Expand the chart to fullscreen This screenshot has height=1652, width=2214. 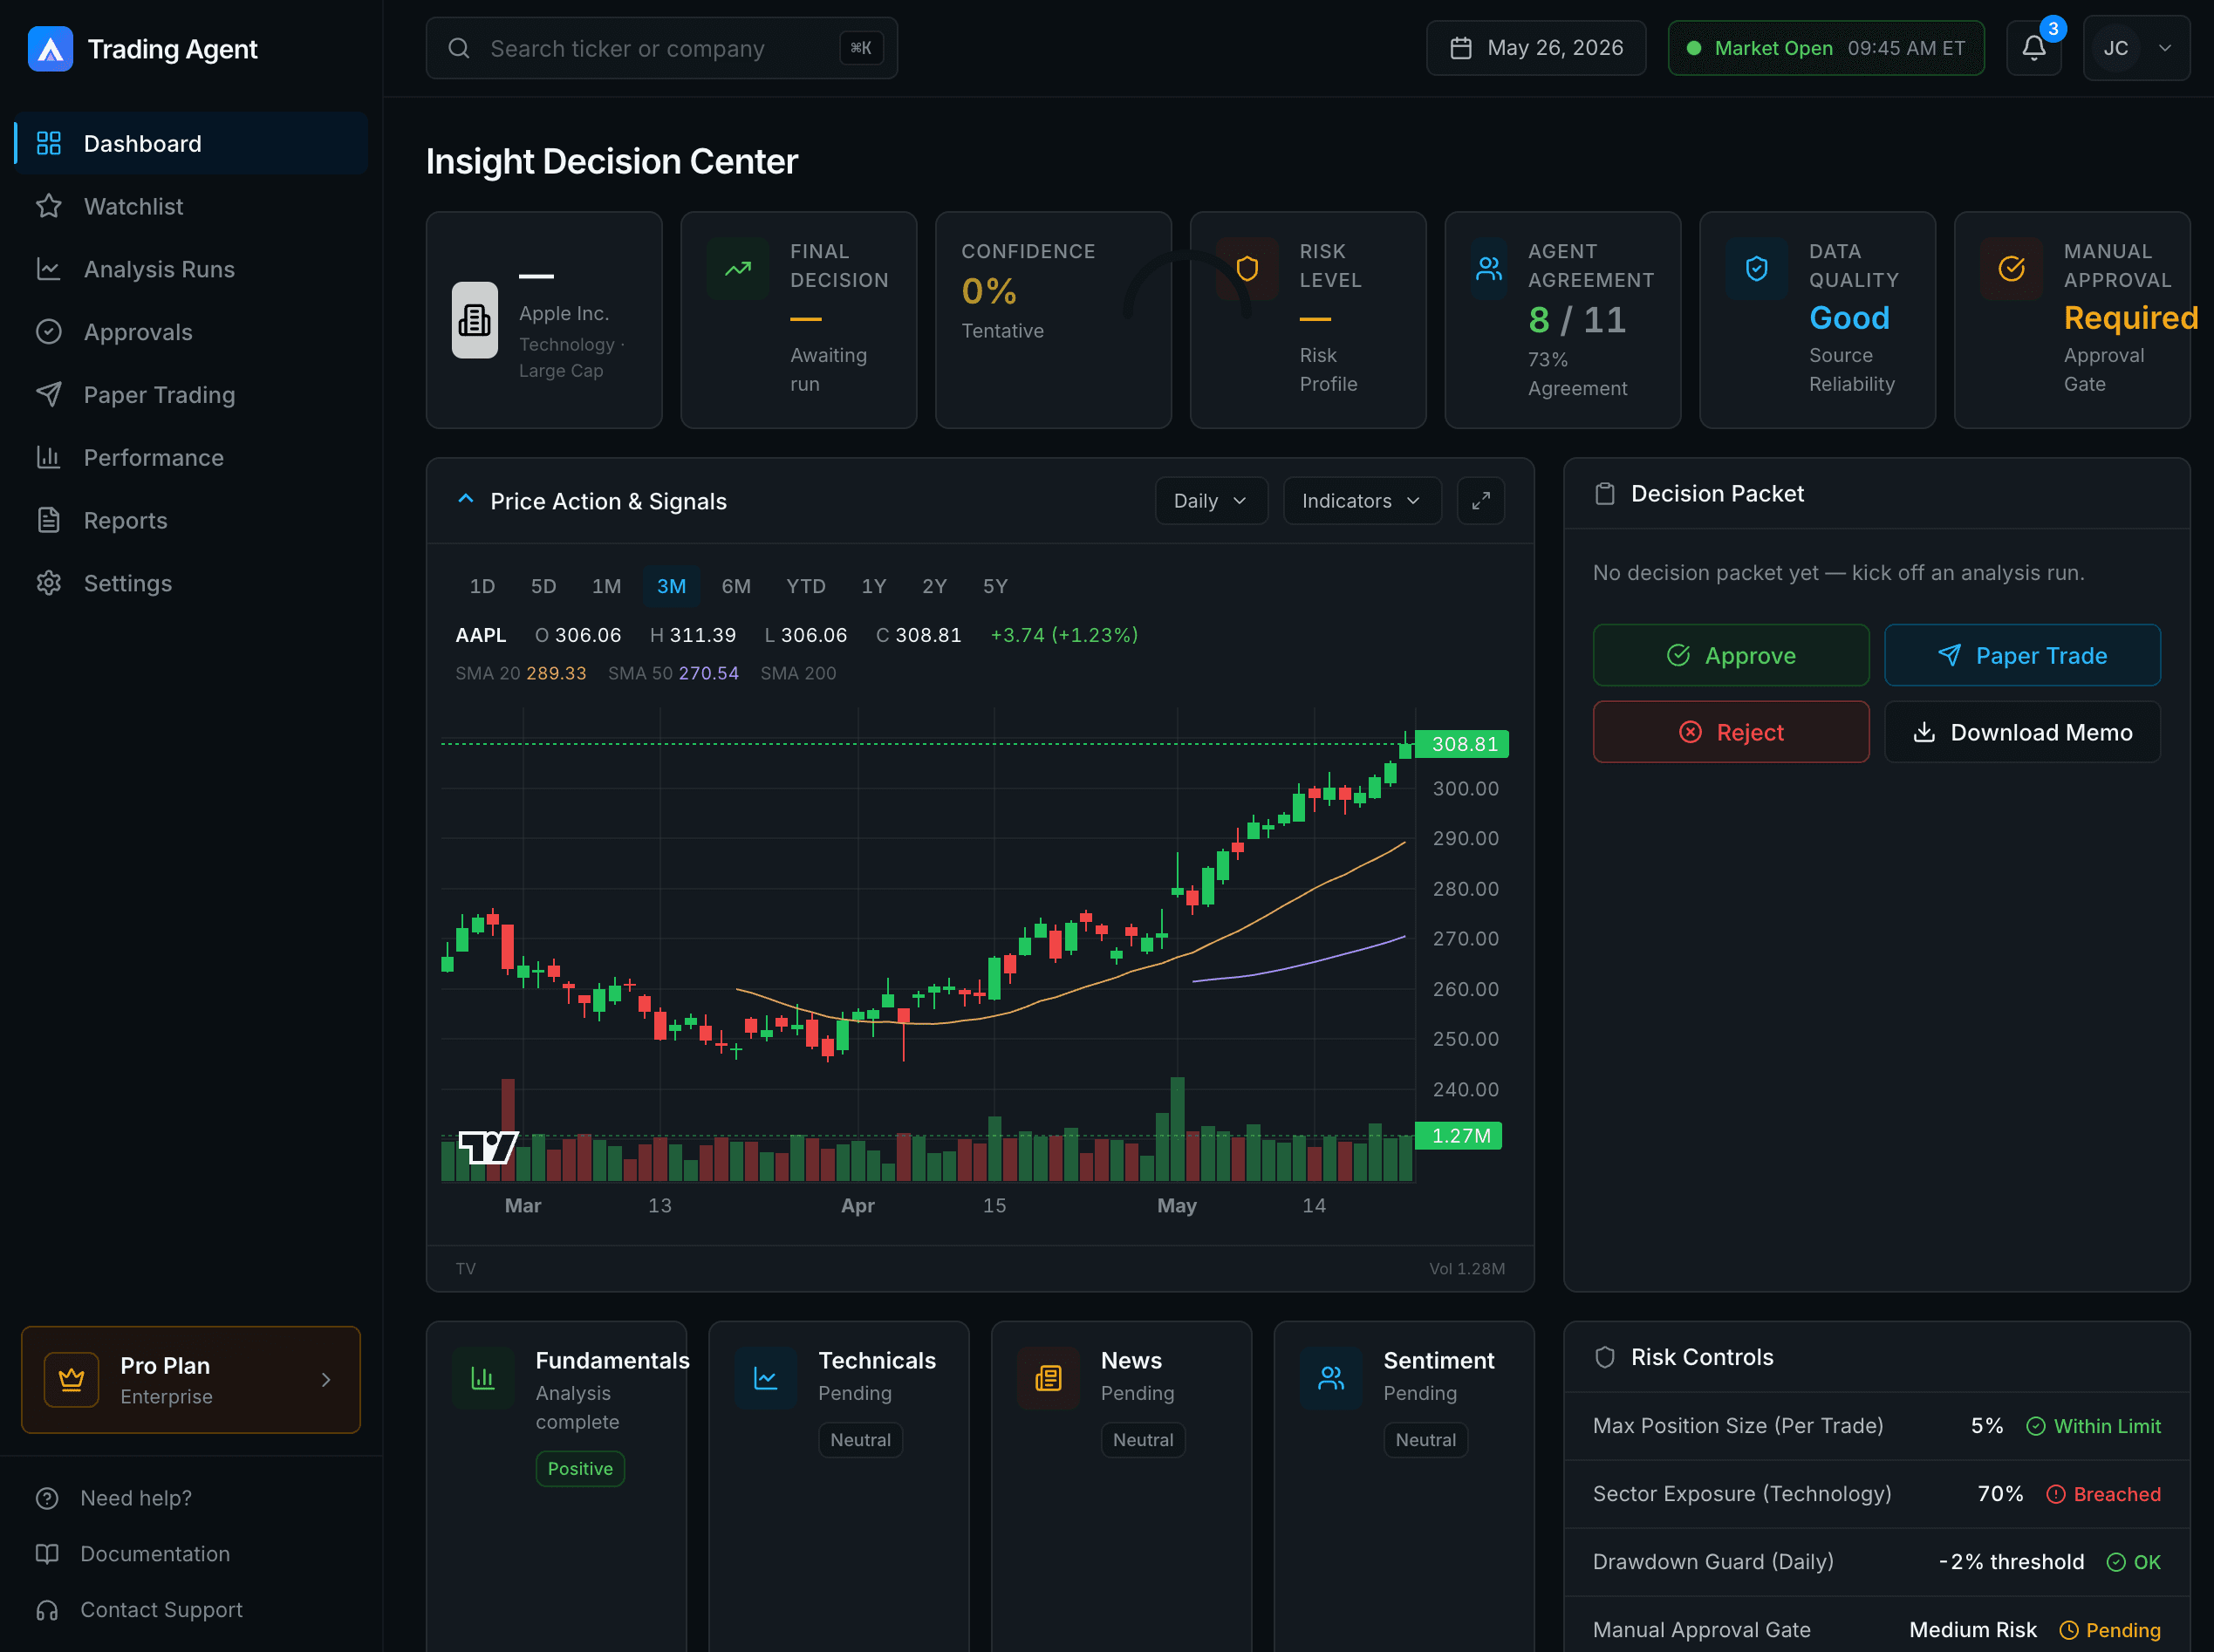[x=1480, y=501]
